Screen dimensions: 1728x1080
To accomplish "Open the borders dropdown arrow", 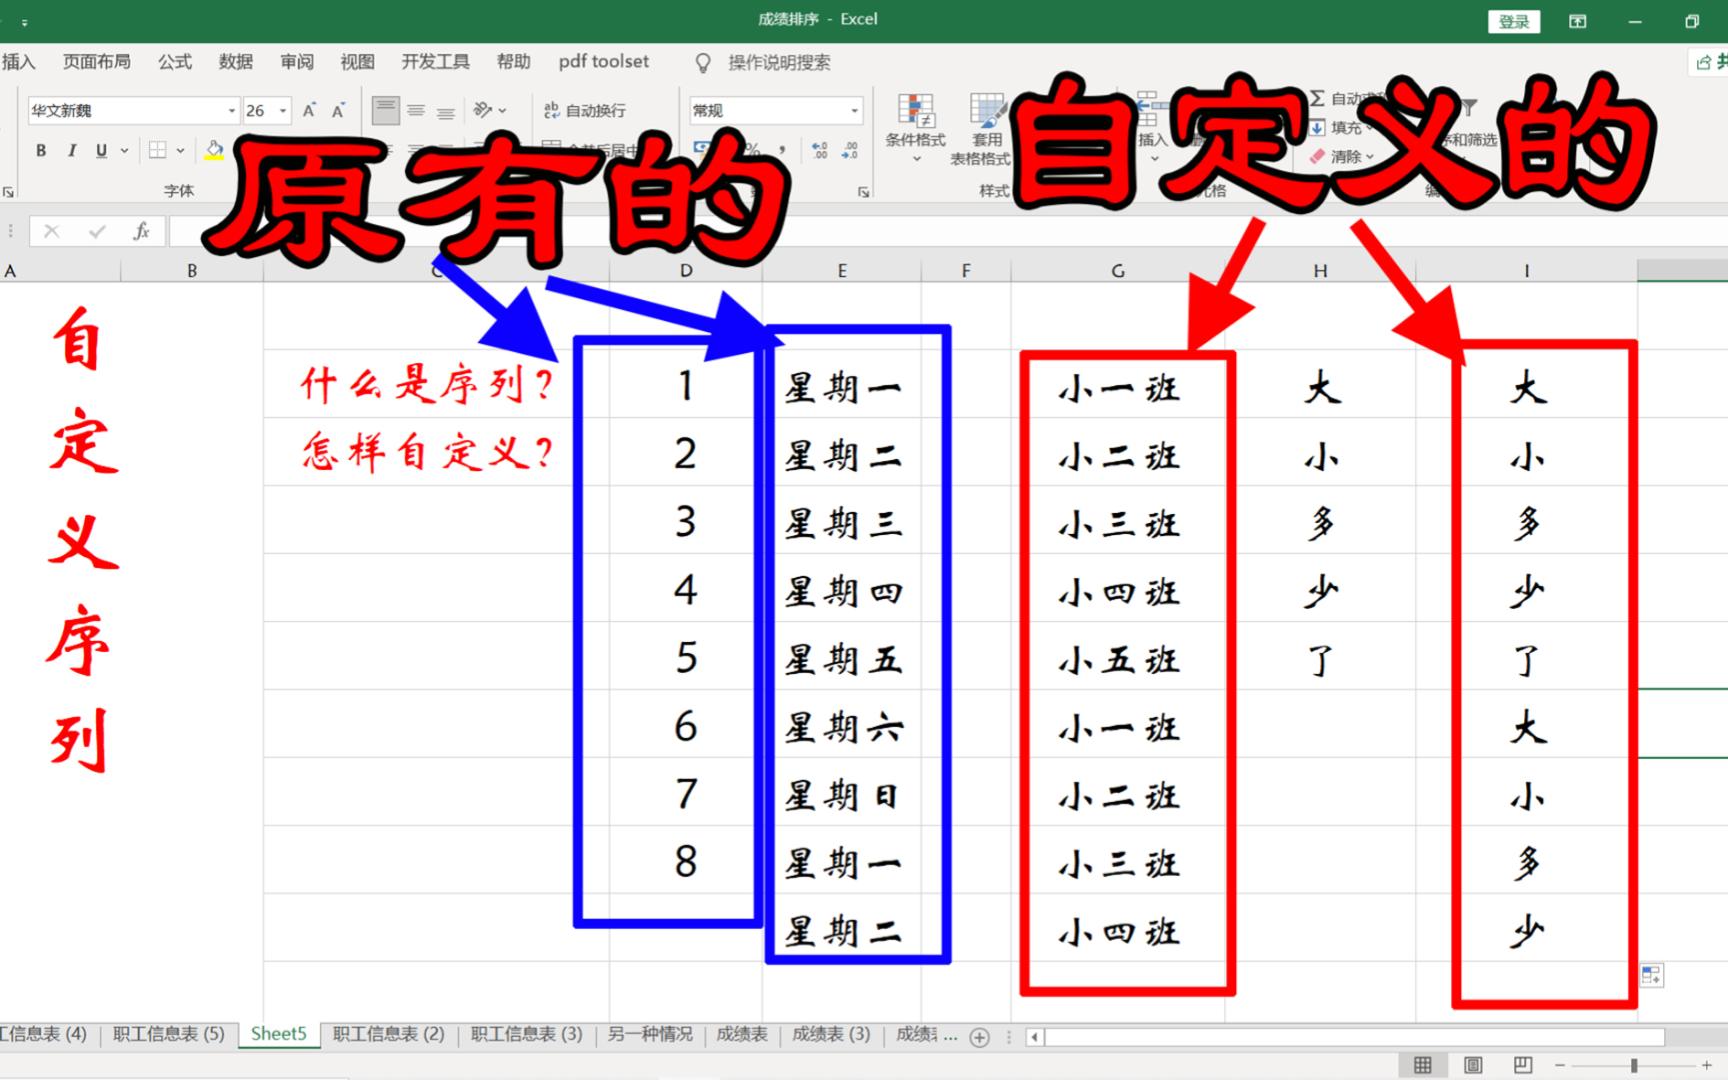I will [x=181, y=150].
